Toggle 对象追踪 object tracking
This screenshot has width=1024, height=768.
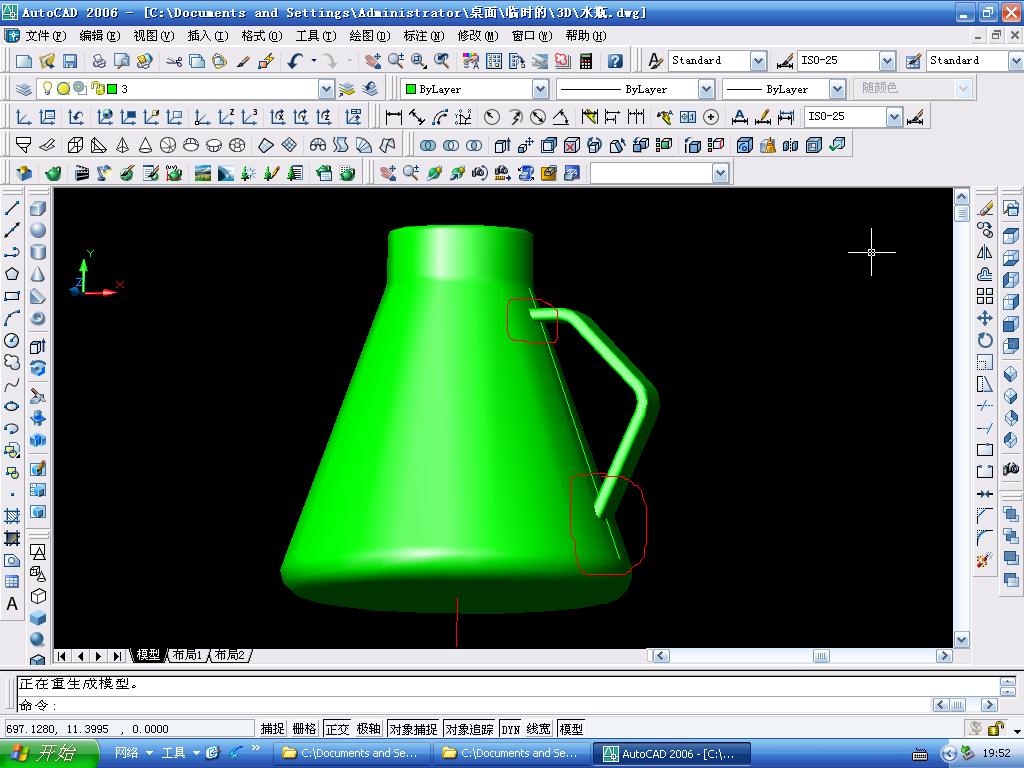(x=469, y=729)
